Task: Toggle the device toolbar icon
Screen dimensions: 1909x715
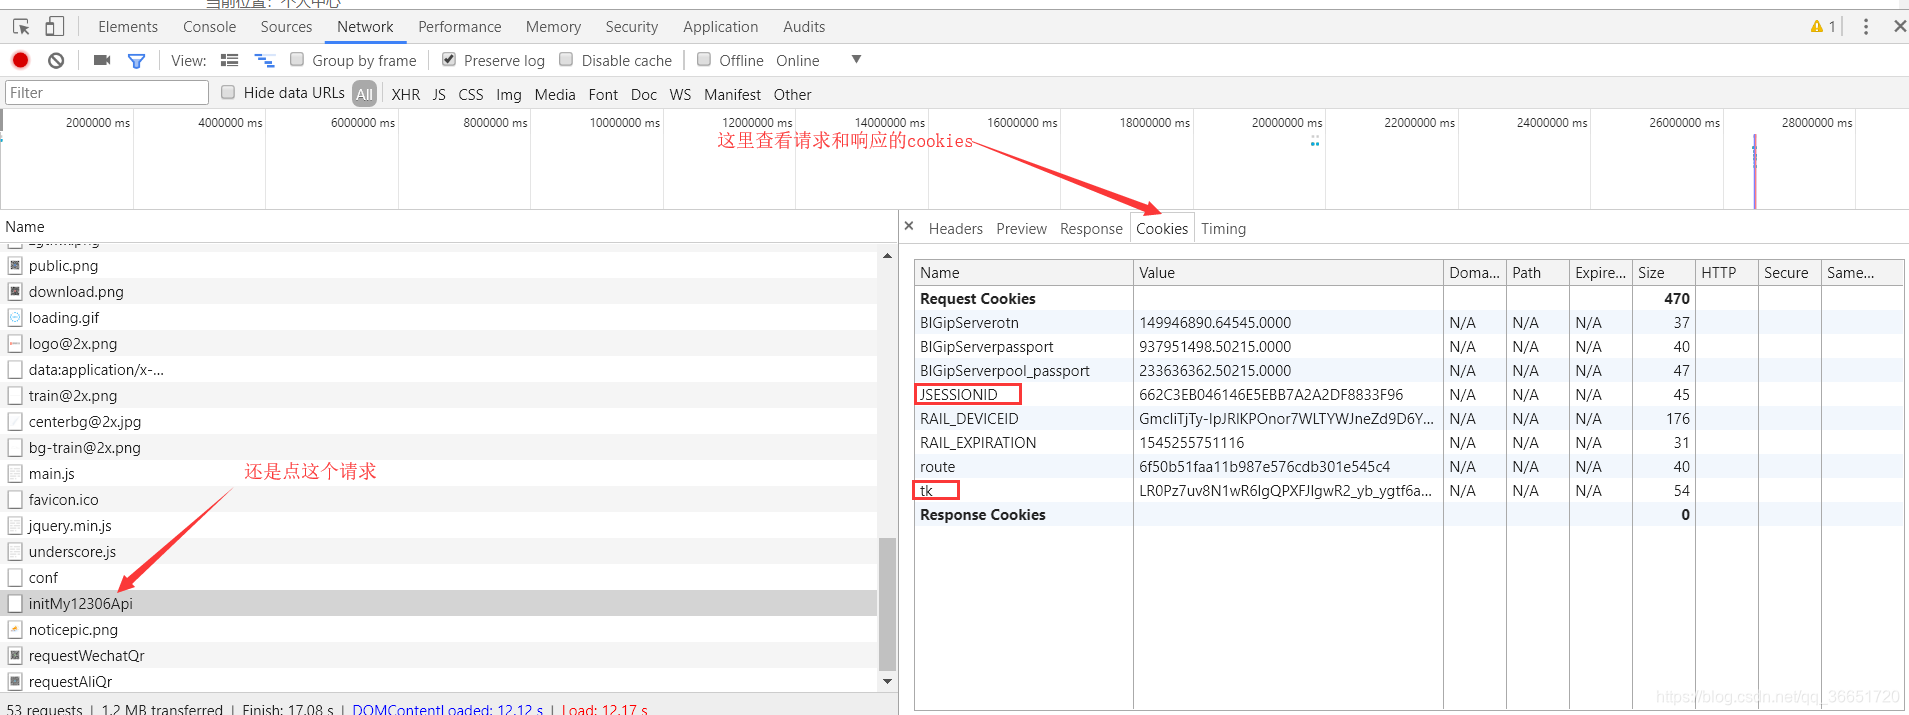Action: 55,27
